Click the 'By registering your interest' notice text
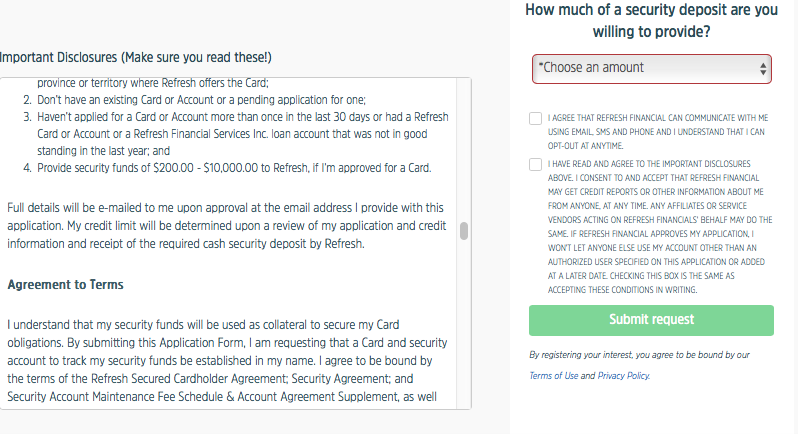798x434 pixels. (639, 355)
